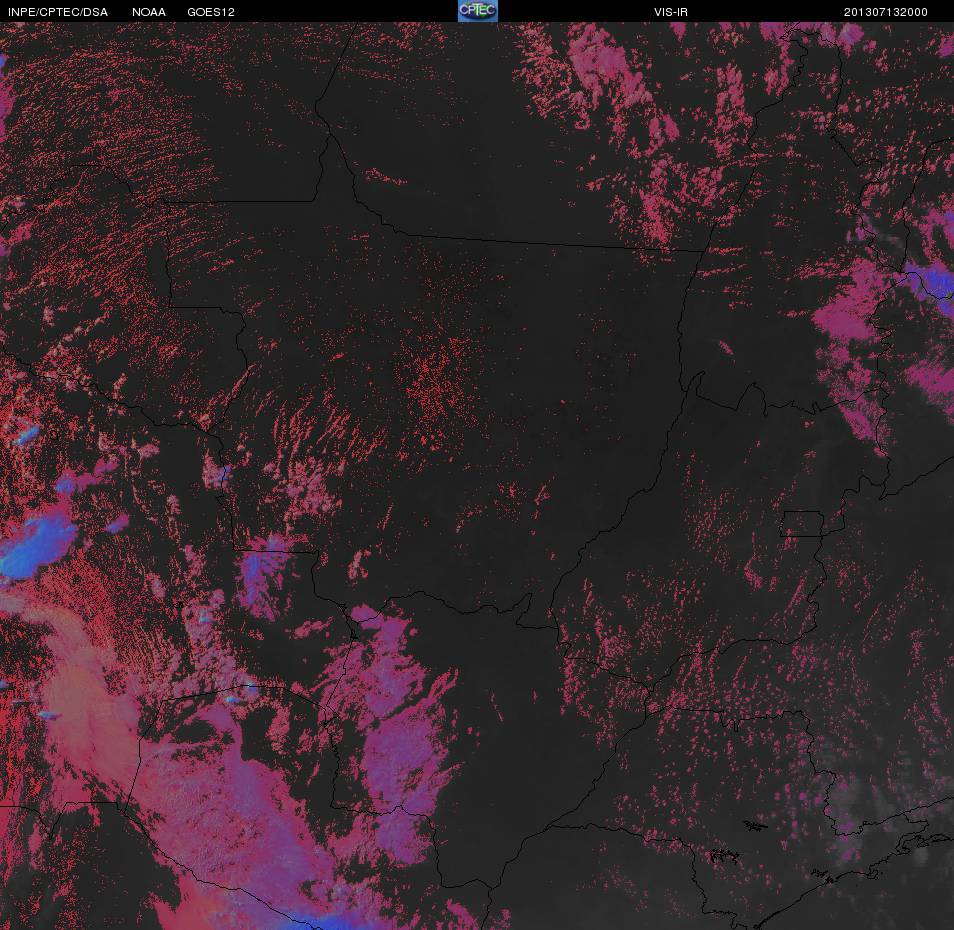954x930 pixels.
Task: Click the 201307132000 timestamp
Action: click(885, 12)
